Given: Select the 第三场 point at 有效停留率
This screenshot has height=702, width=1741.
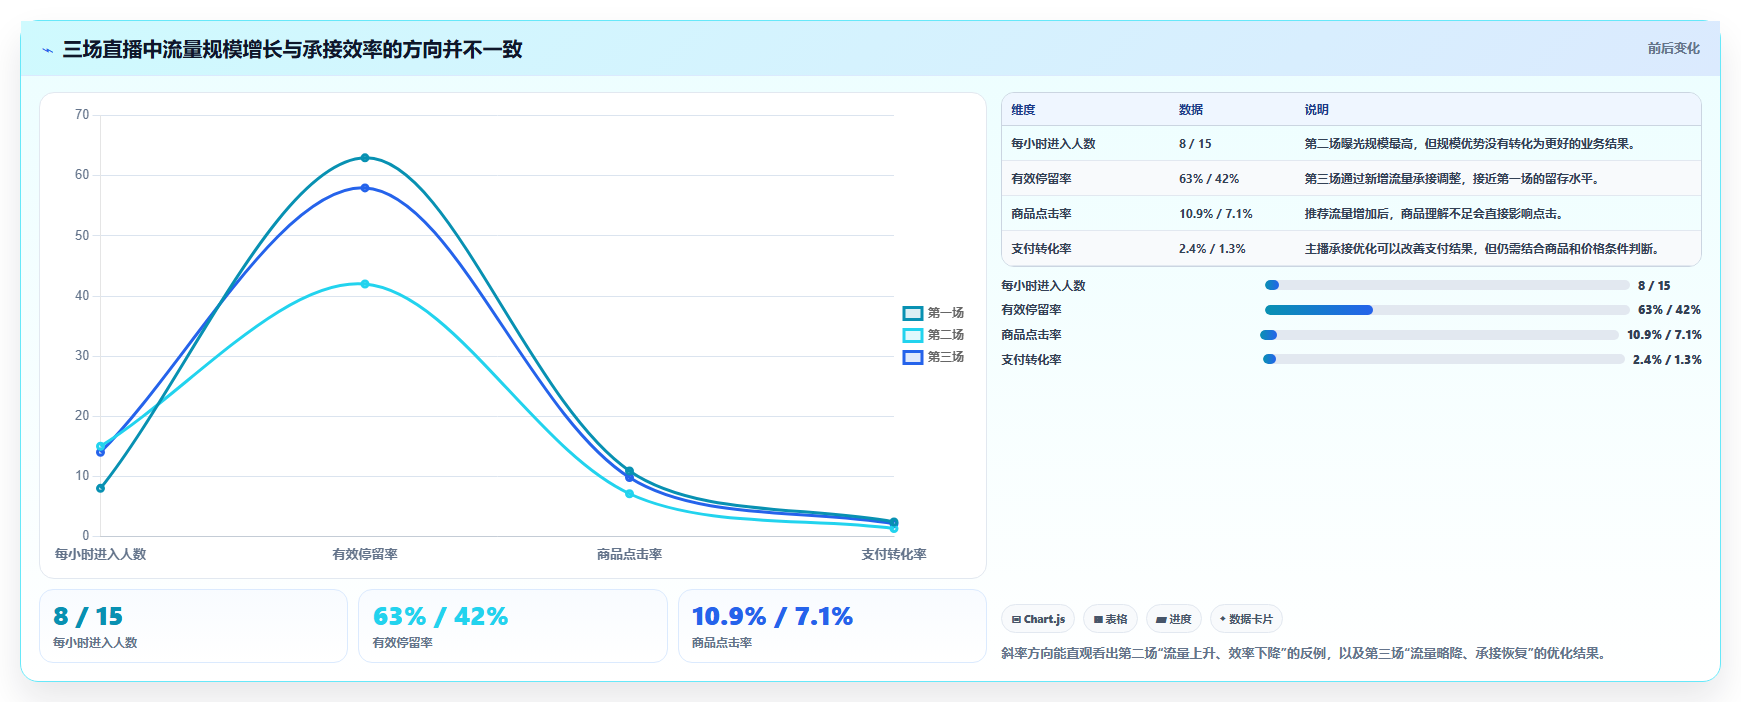Looking at the screenshot, I should [x=365, y=188].
